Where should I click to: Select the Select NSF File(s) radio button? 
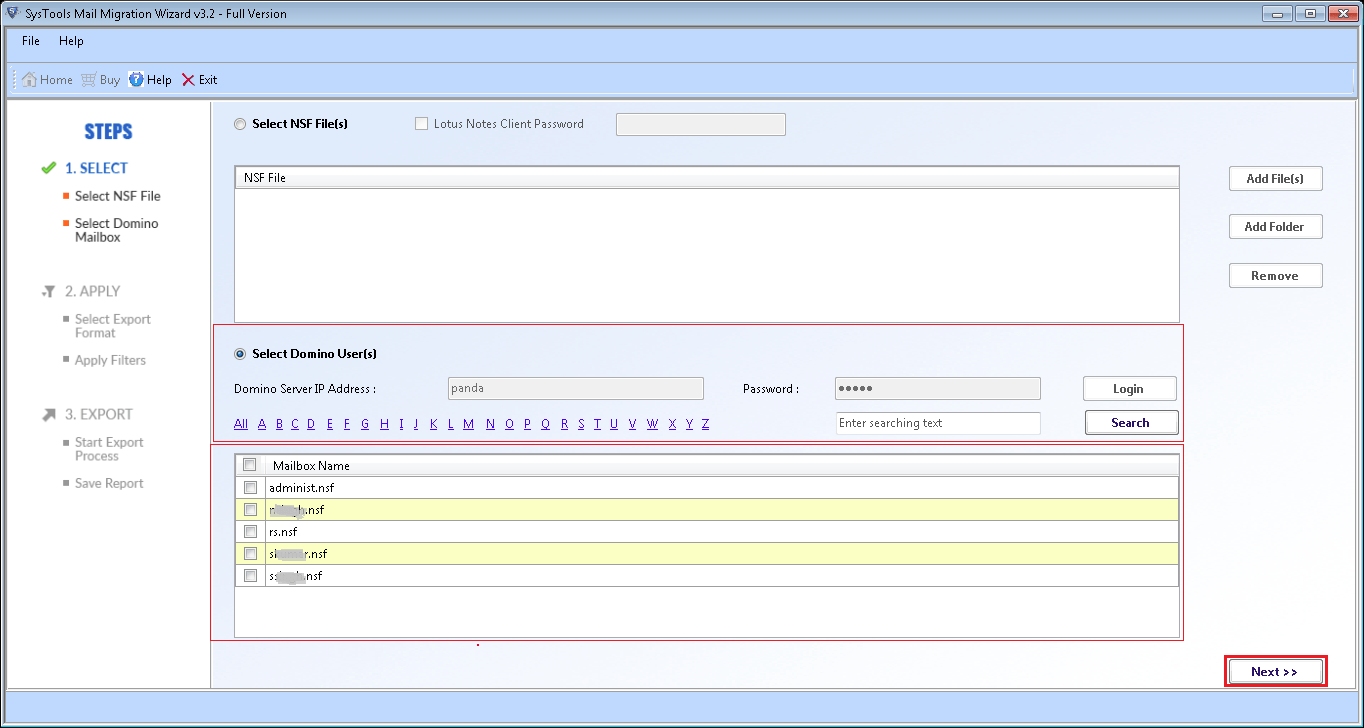coord(239,124)
